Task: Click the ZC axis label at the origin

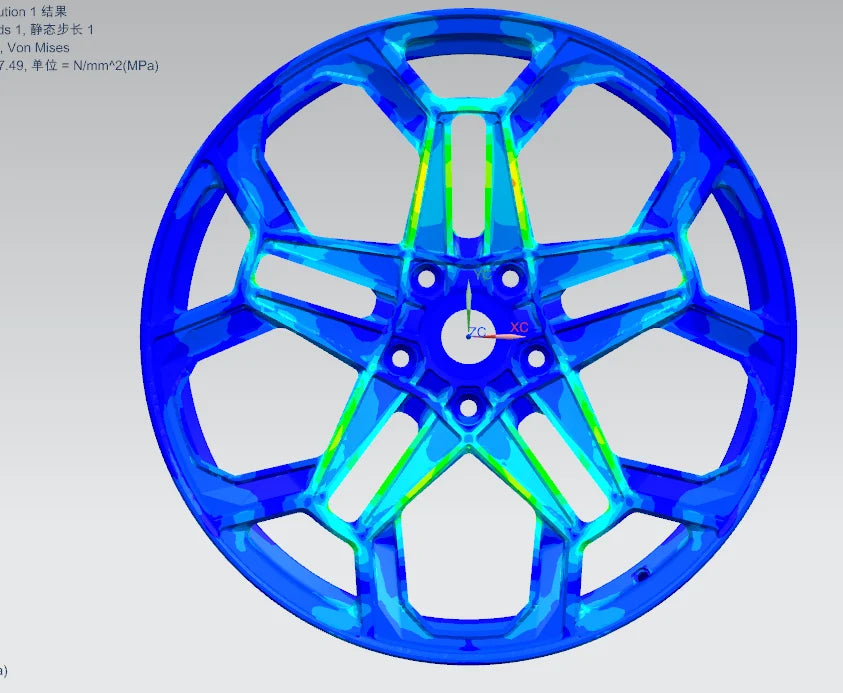Action: coord(477,332)
